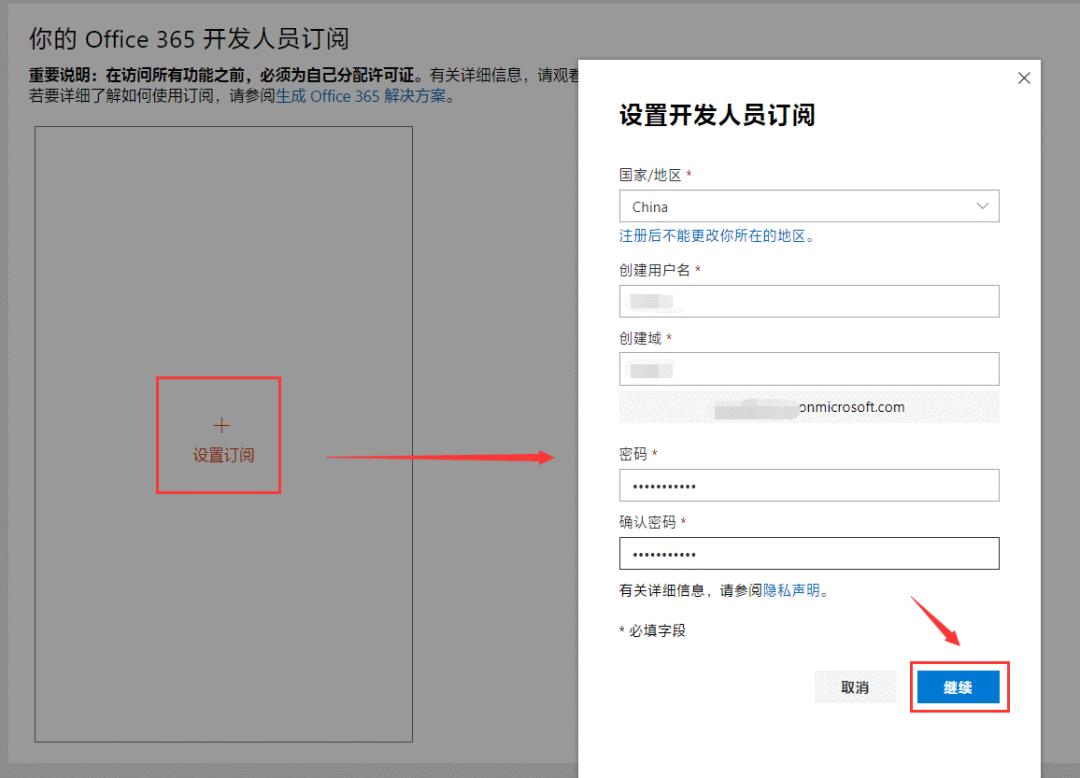This screenshot has width=1080, height=778.
Task: Focus the 创建域 input field
Action: pyautogui.click(x=808, y=368)
